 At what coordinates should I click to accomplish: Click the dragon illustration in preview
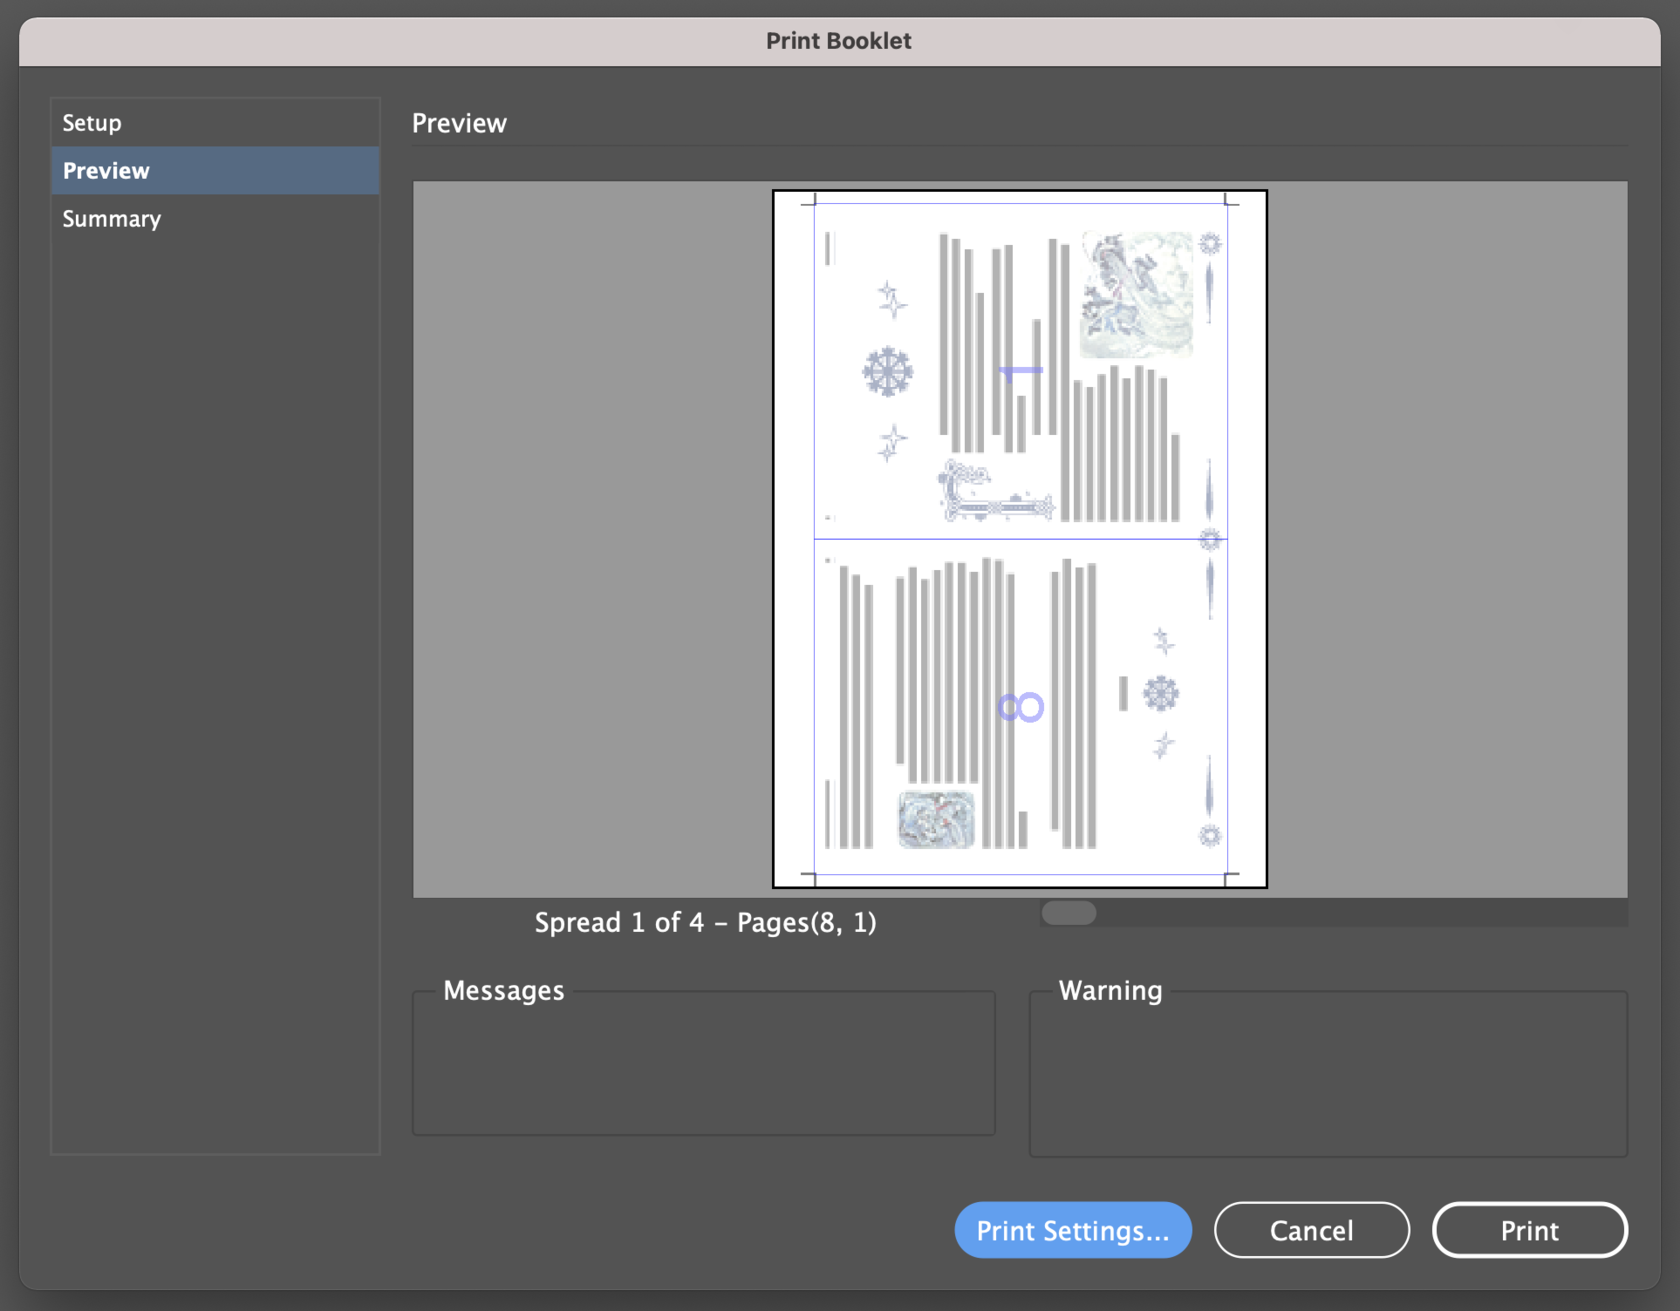pos(1137,294)
